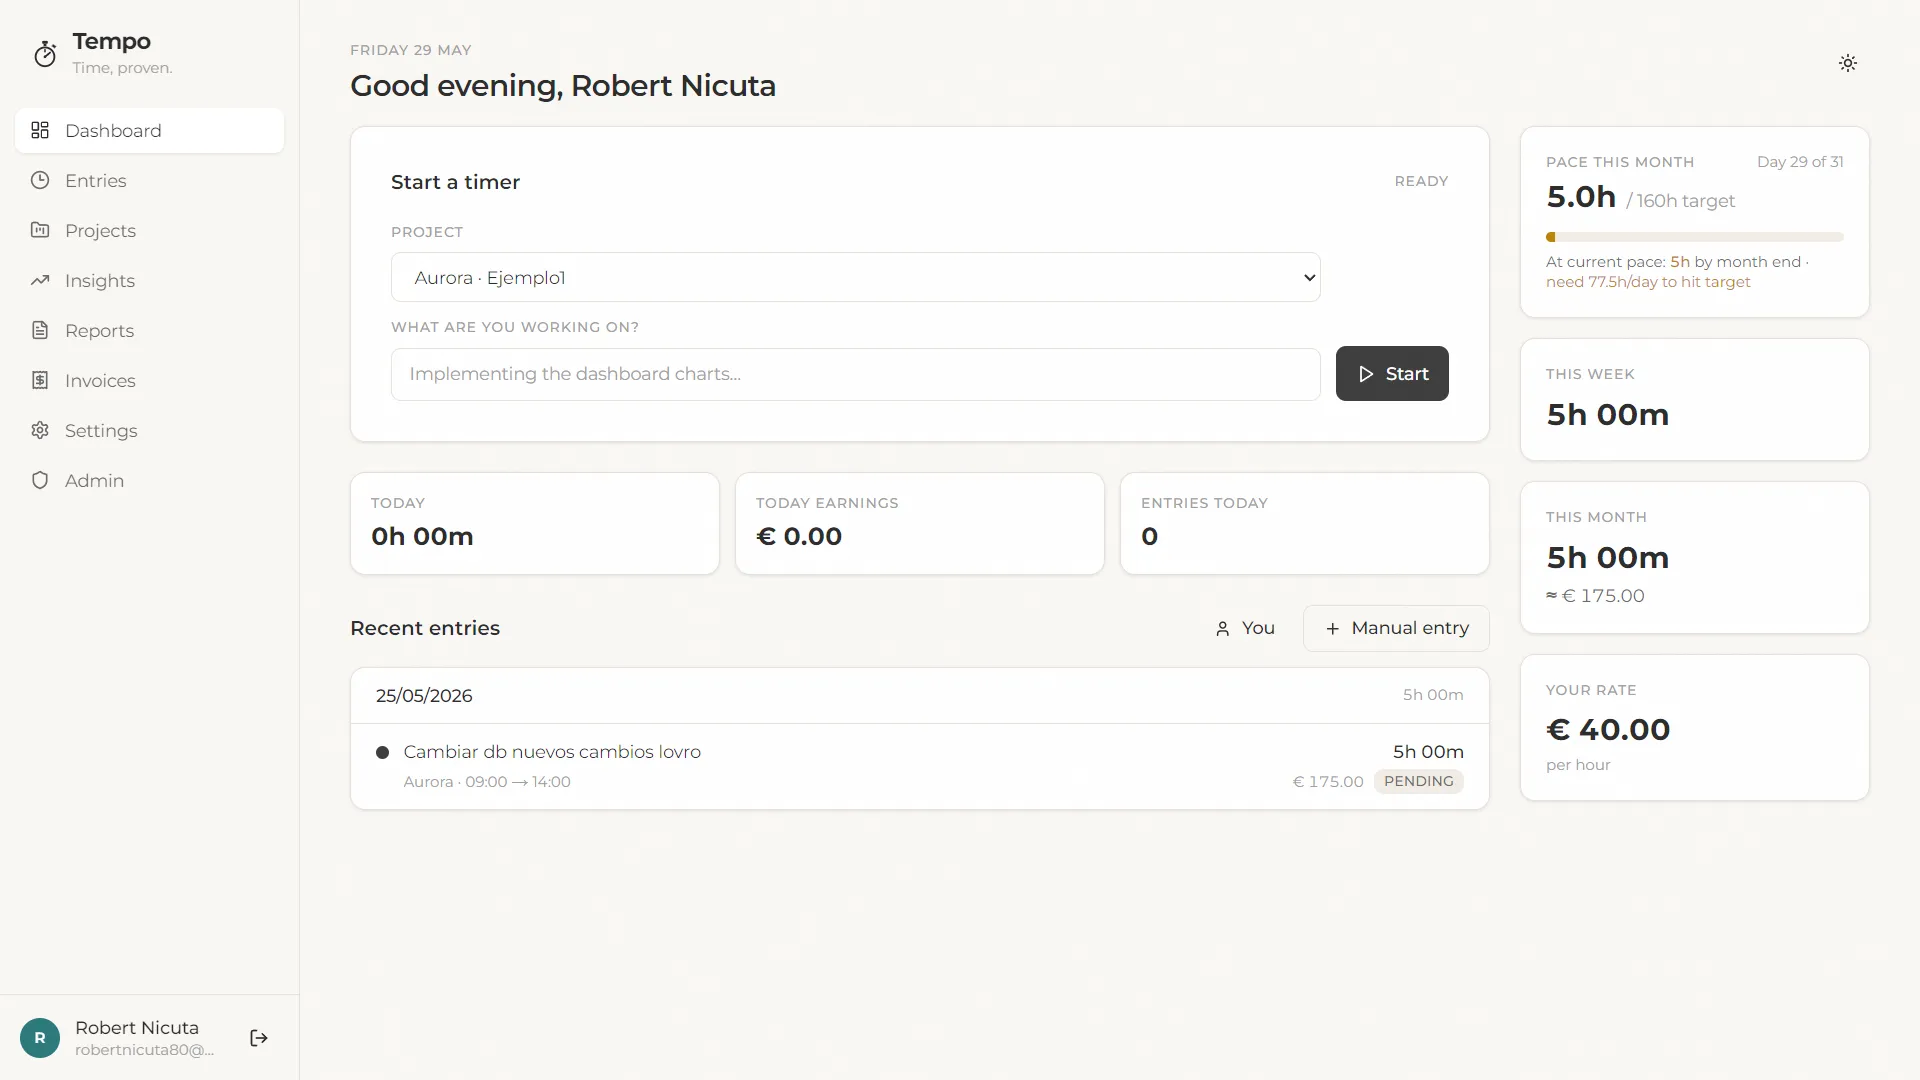Click the This Week 5h 00m card
The height and width of the screenshot is (1080, 1920).
(x=1695, y=399)
